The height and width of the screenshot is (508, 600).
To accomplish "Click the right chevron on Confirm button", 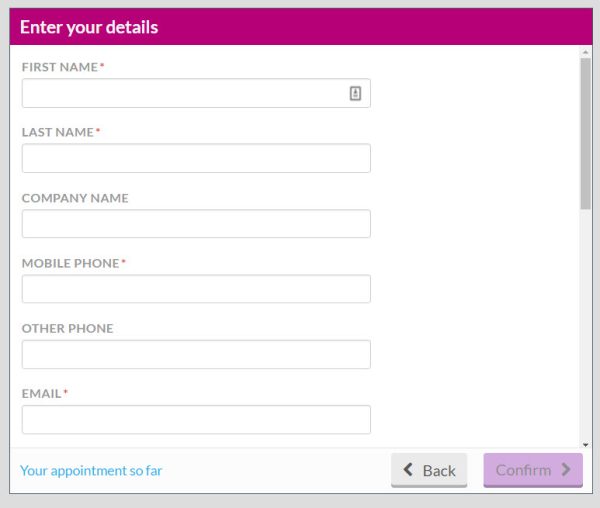I will [x=566, y=470].
